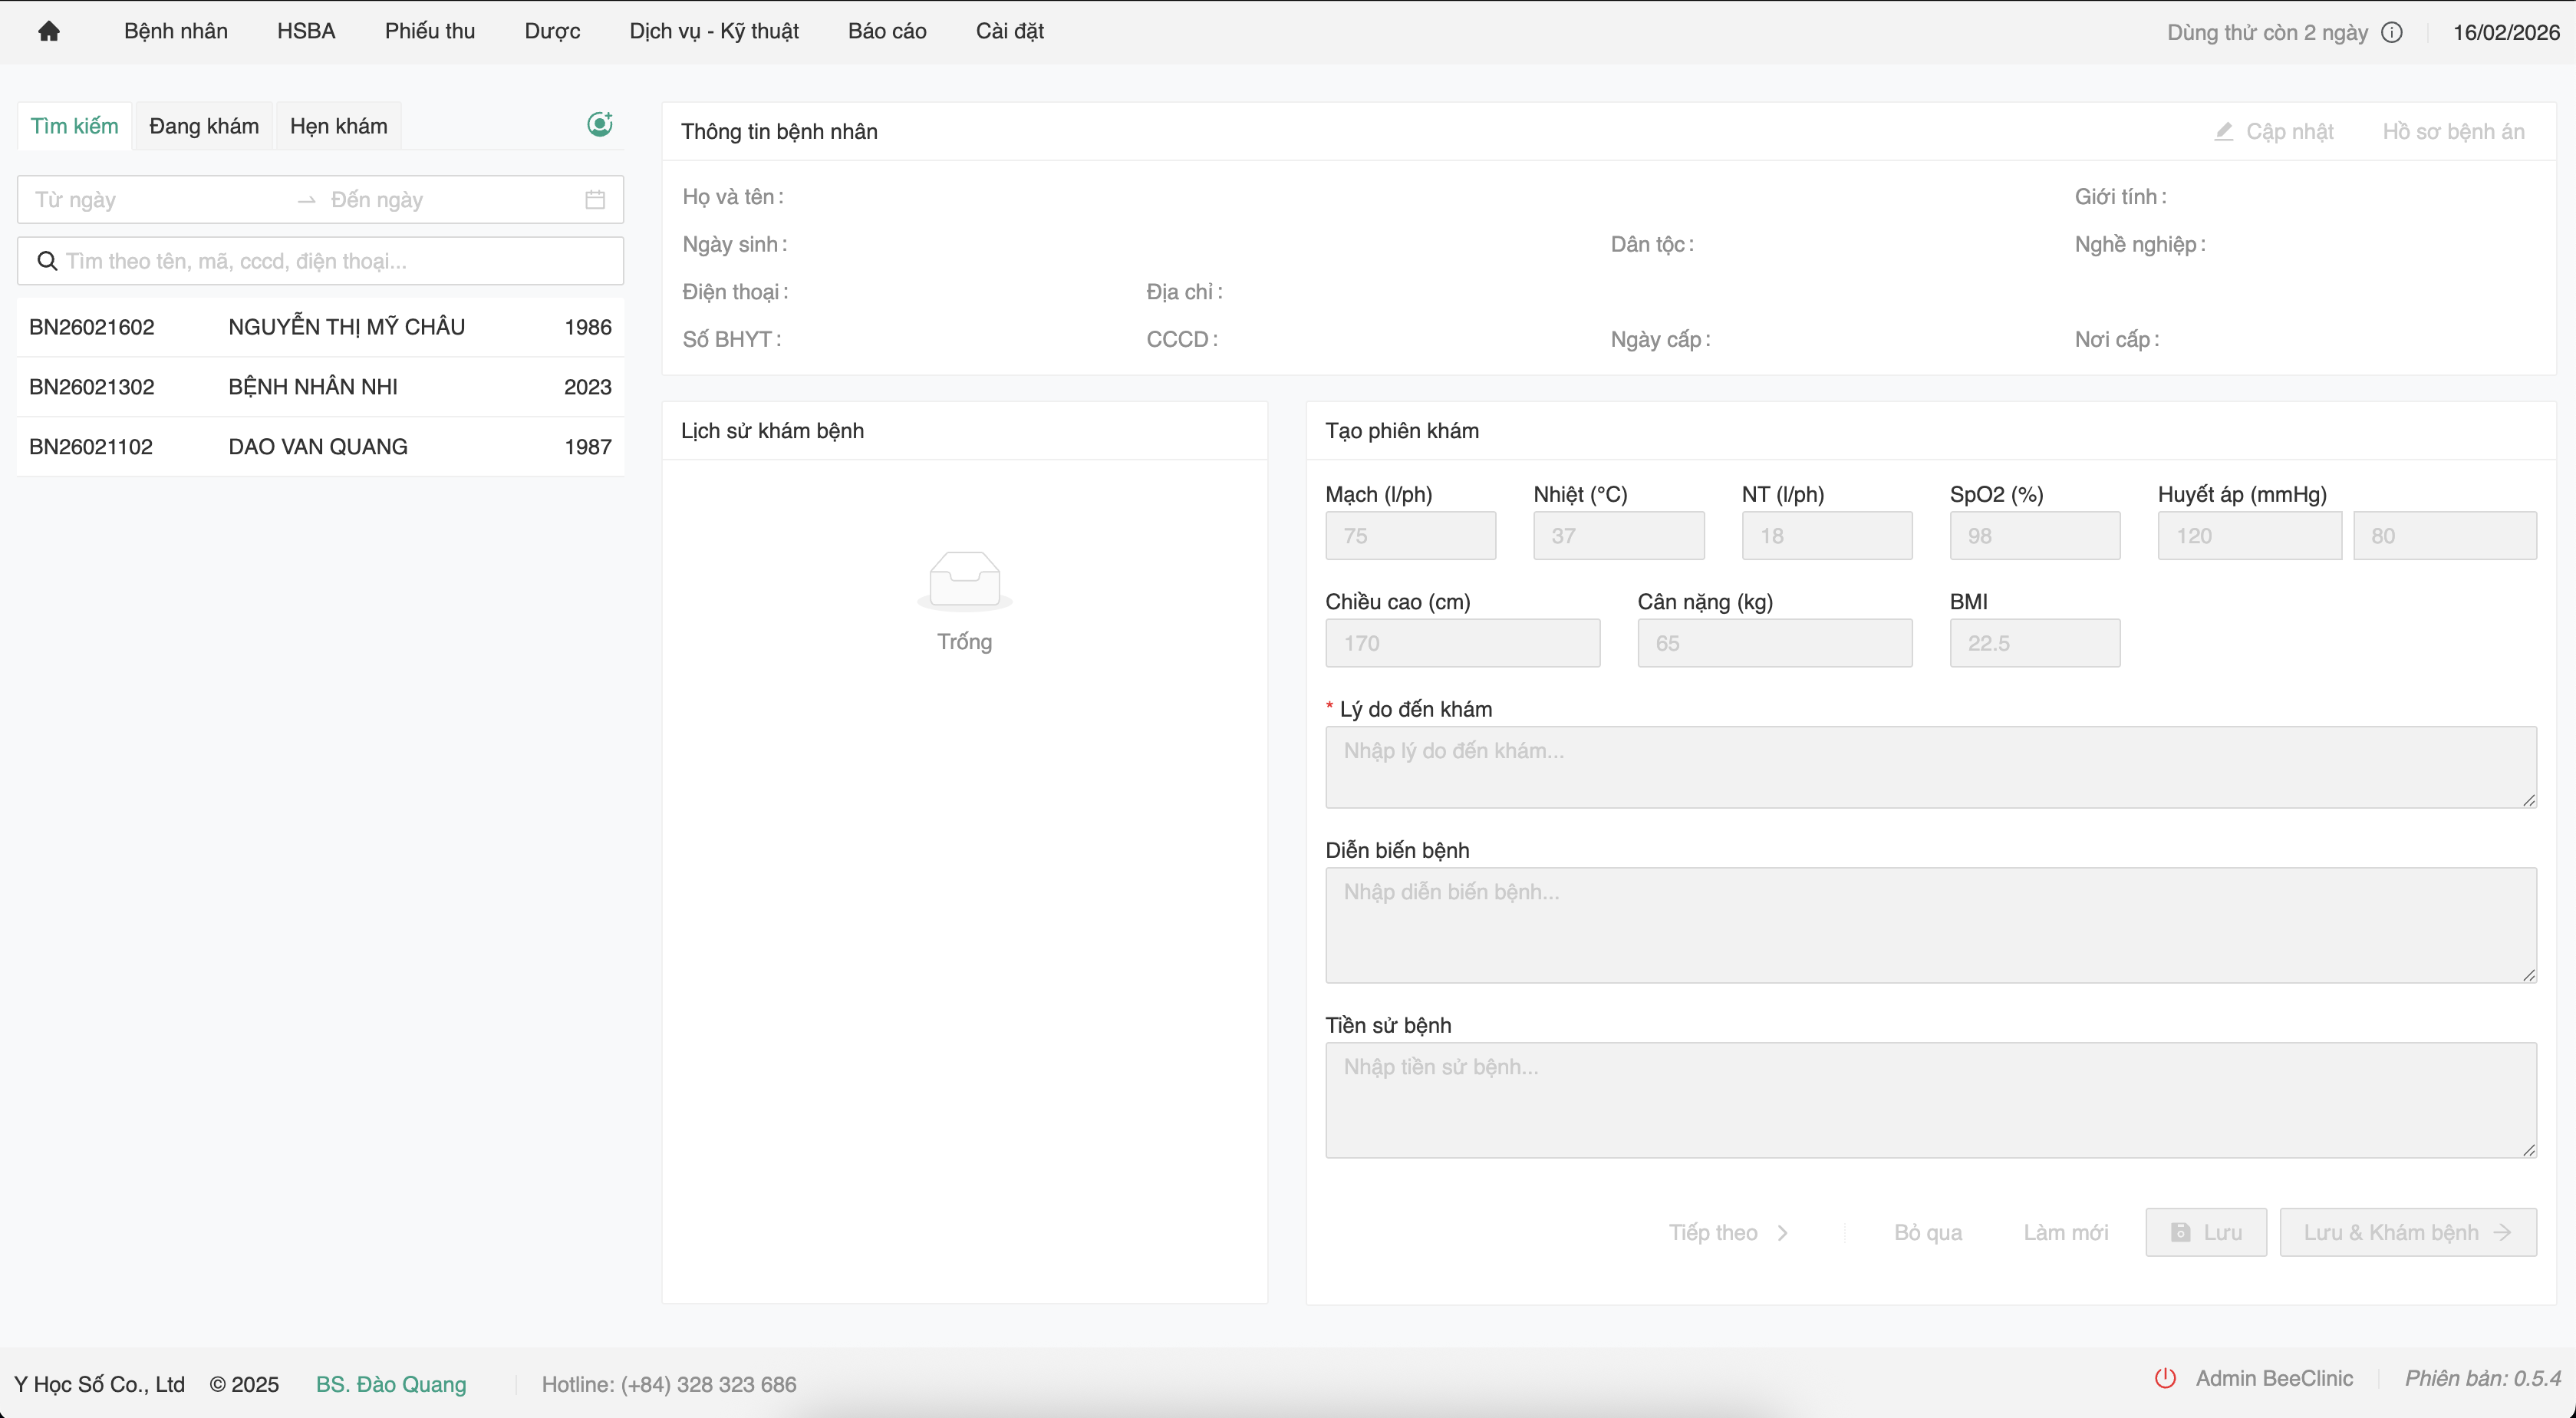Select patient NGUYỄN THỊ MỸ CHÂU row
The image size is (2576, 1418).
coord(320,327)
